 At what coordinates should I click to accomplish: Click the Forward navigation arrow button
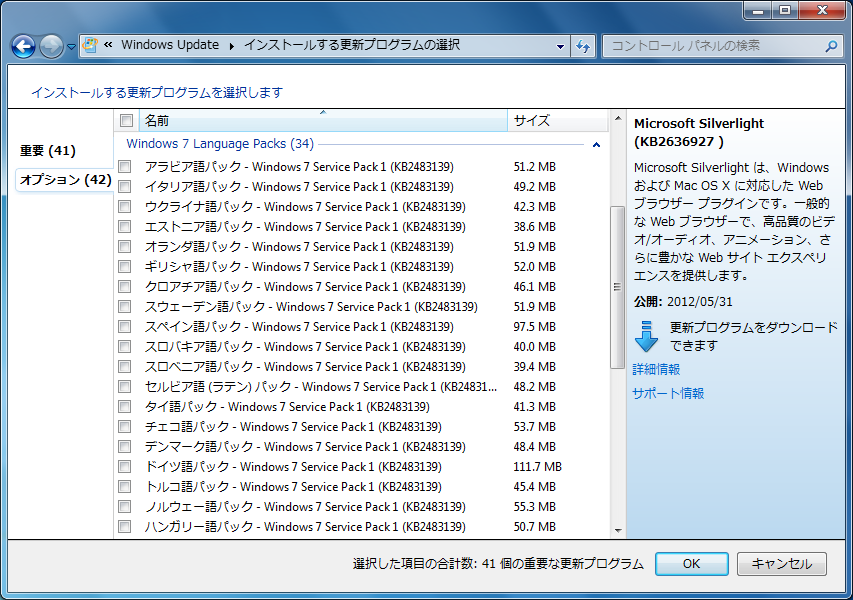[x=50, y=46]
